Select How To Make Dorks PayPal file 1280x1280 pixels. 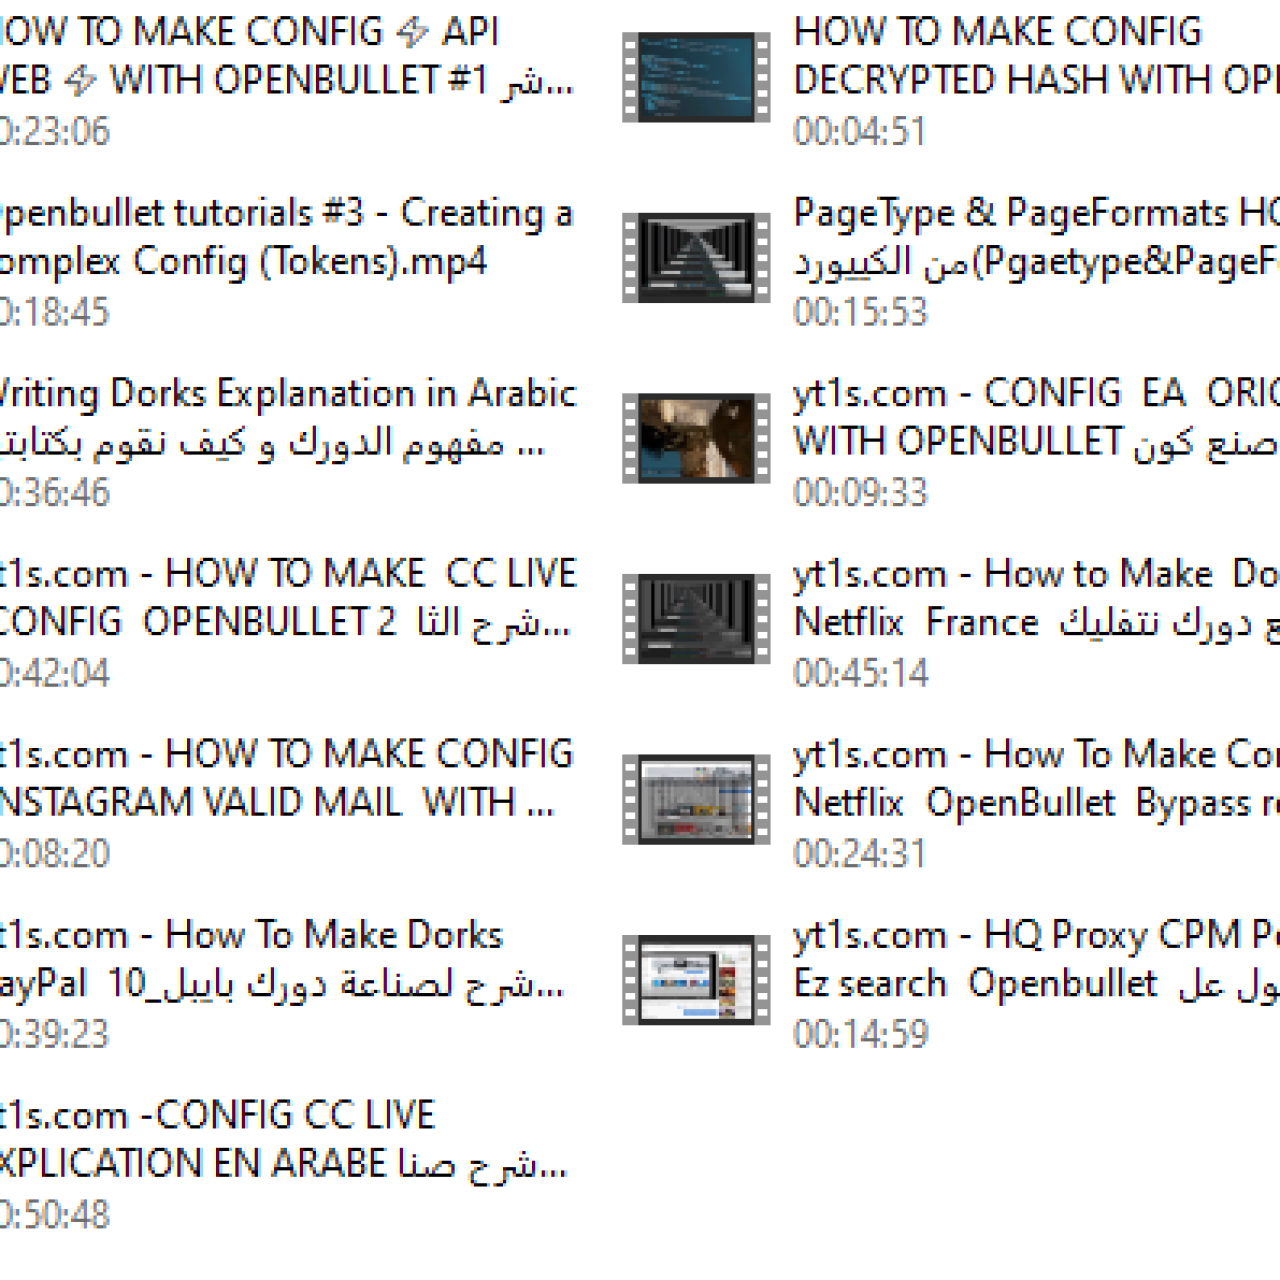point(282,960)
